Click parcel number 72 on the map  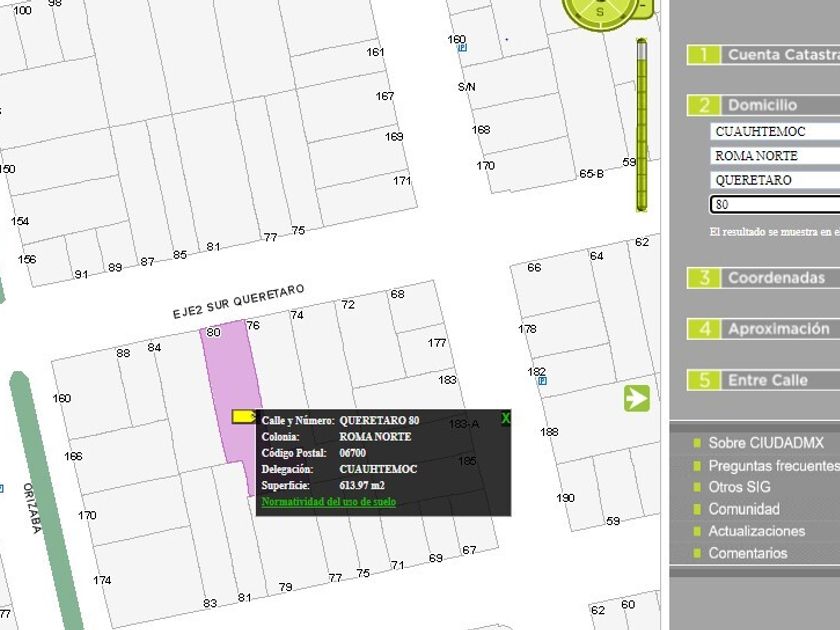348,305
